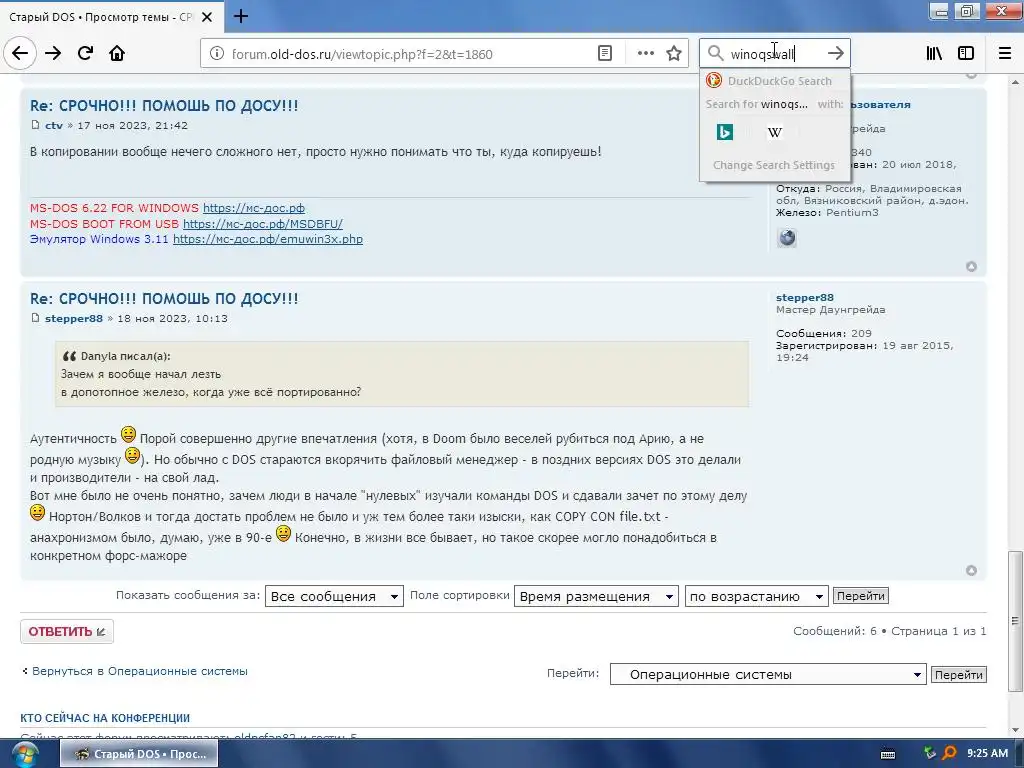Open page actions three-dot menu
The height and width of the screenshot is (768, 1024).
click(x=645, y=54)
